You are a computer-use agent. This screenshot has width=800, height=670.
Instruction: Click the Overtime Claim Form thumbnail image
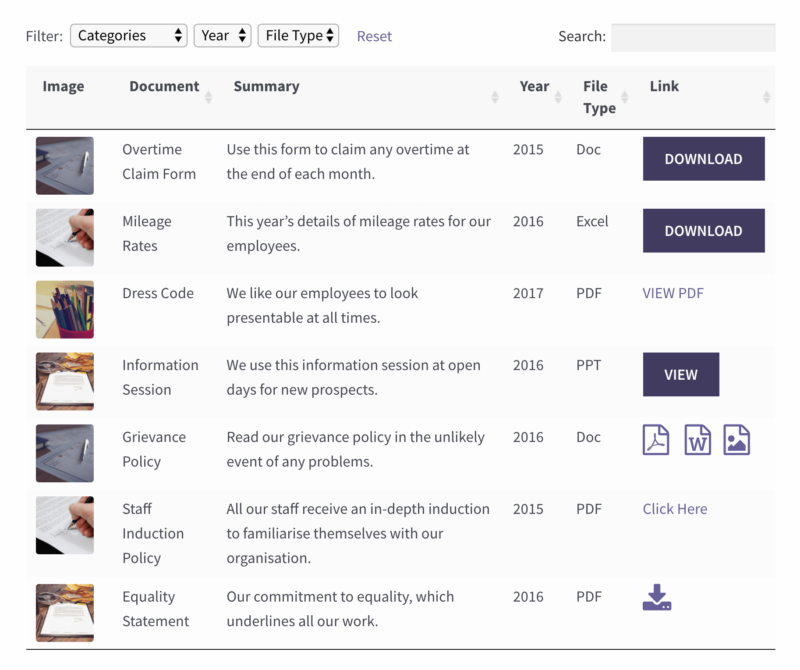click(64, 166)
